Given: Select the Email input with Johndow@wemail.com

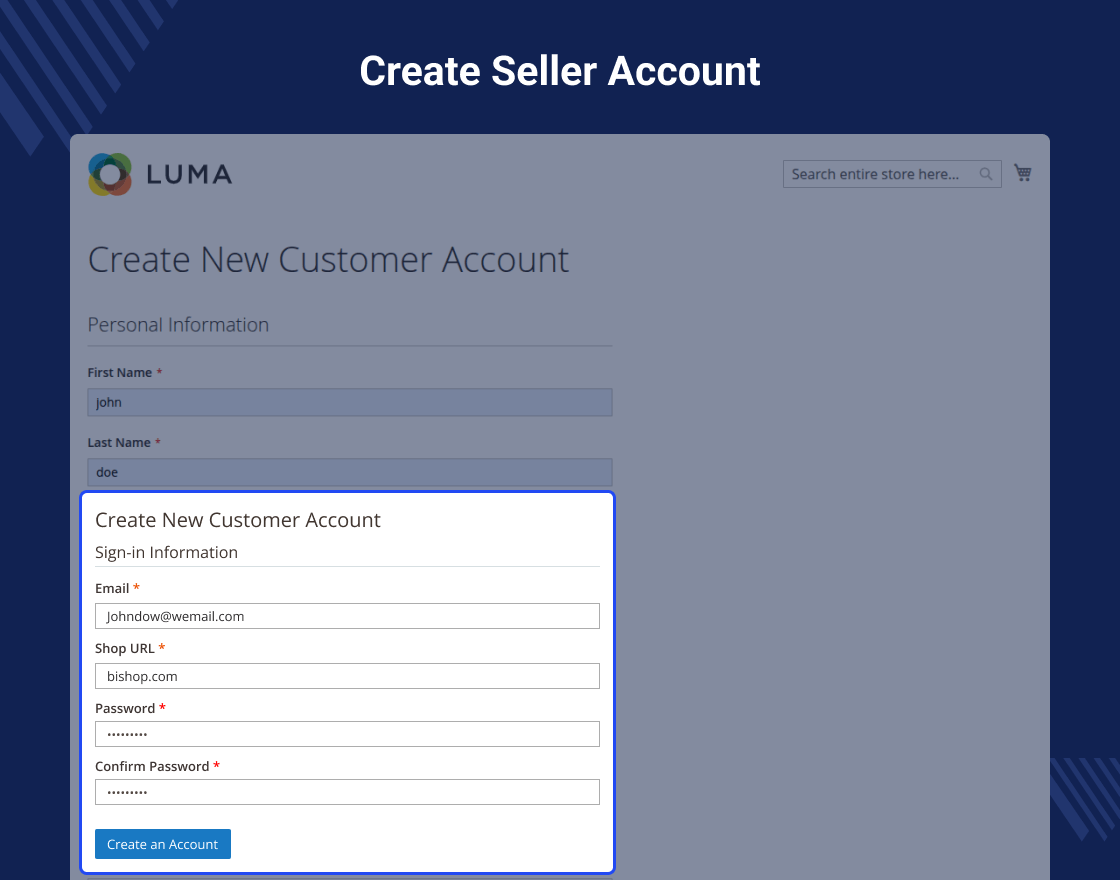Looking at the screenshot, I should point(347,616).
